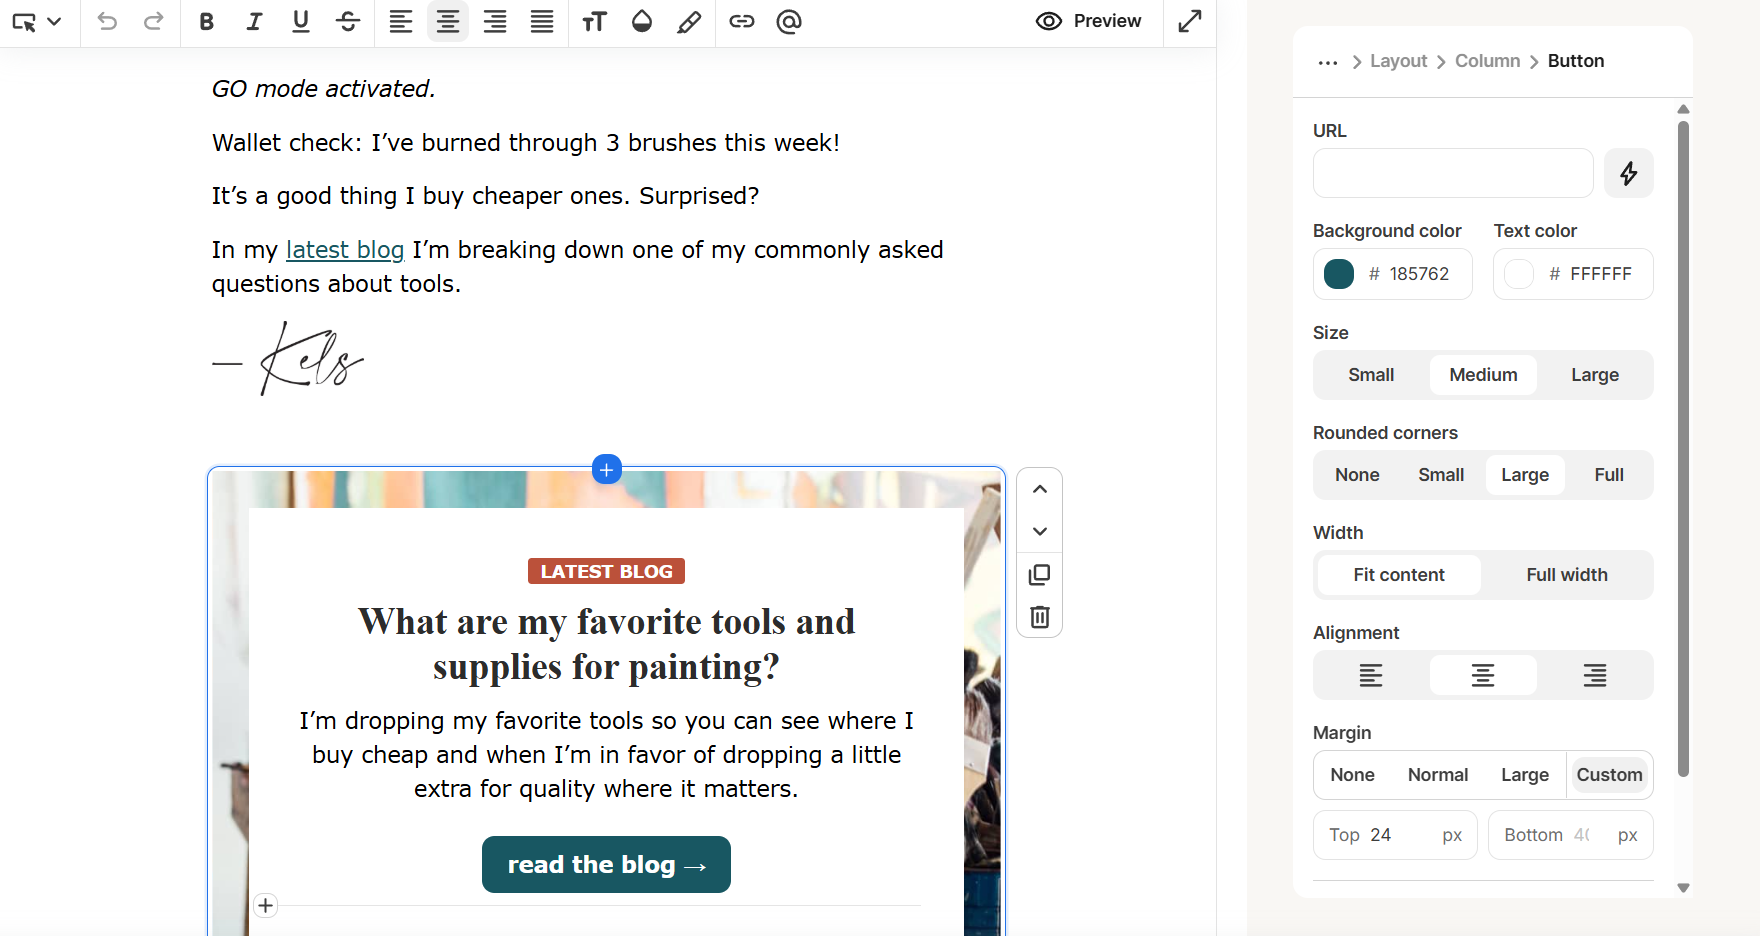Screen dimensions: 1760x936
Task: Delete the blog block using the trash icon
Action: tap(1039, 617)
